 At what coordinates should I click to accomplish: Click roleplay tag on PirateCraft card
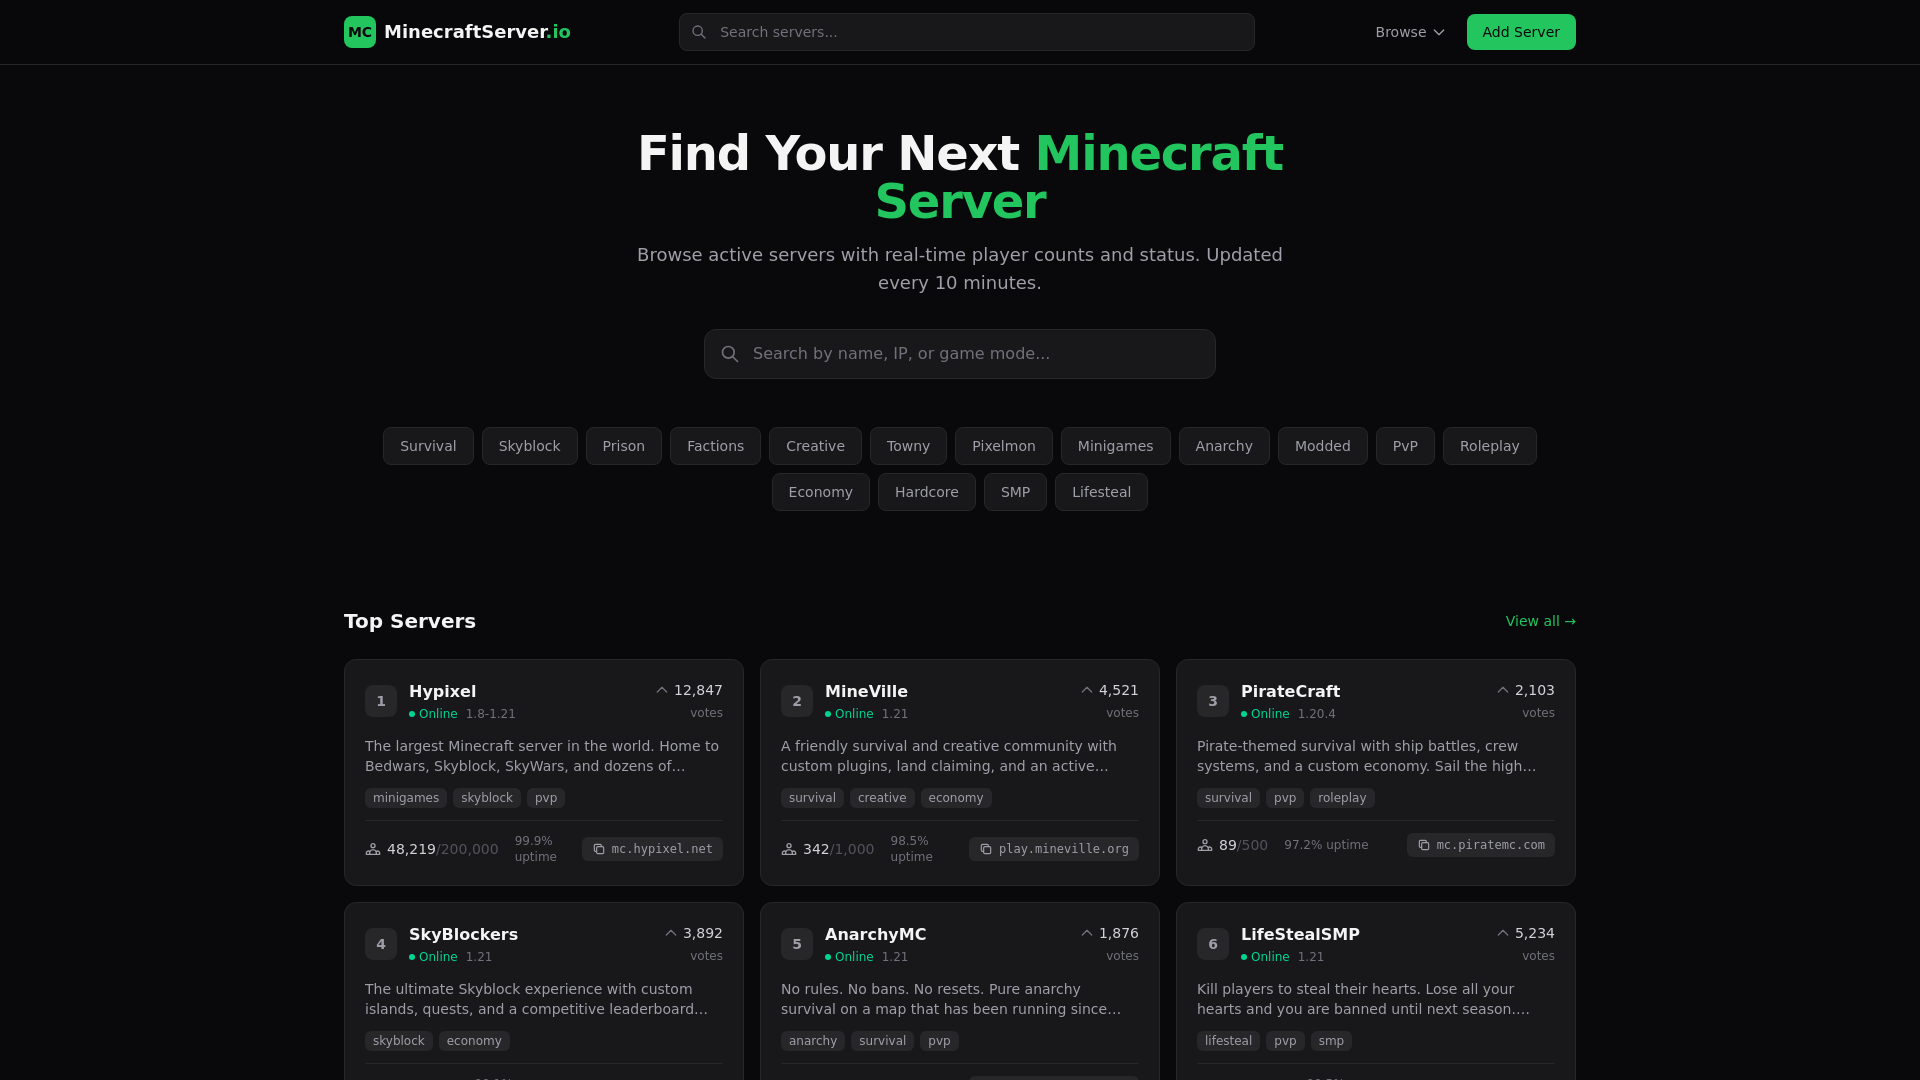coord(1342,798)
